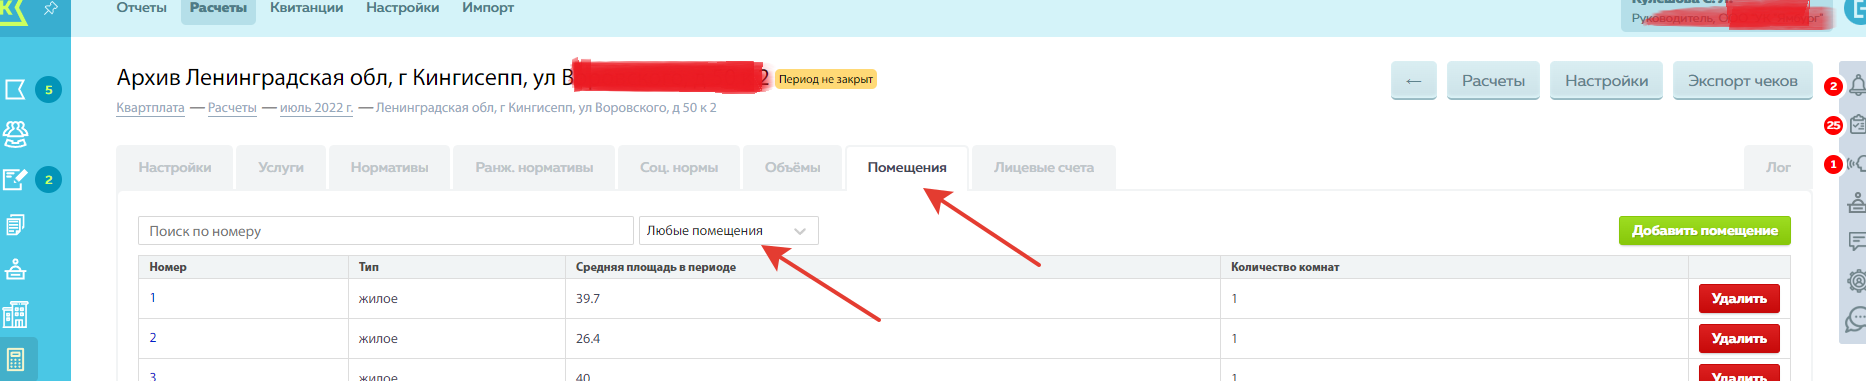Viewport: 1866px width, 381px height.
Task: Open the gear settings icon in the right panel
Action: pos(1857,280)
